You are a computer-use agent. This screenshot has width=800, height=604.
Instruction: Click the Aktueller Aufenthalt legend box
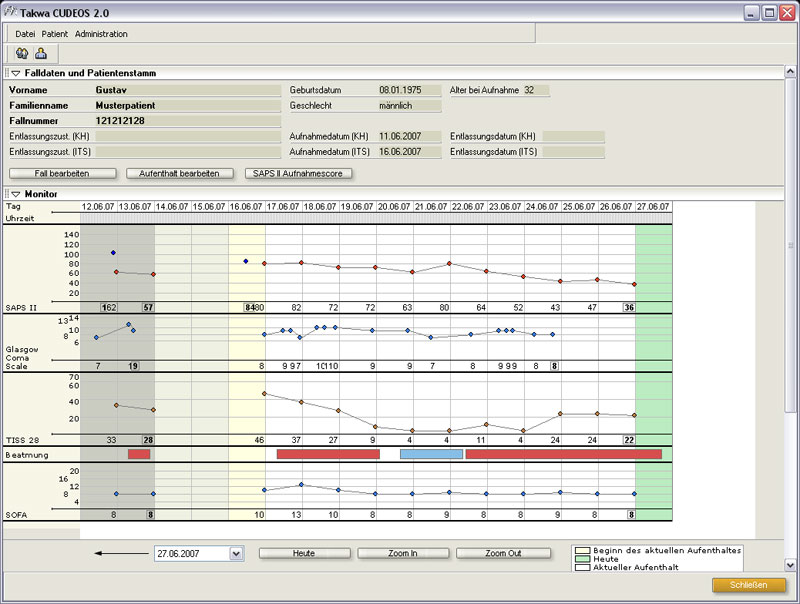click(x=582, y=567)
